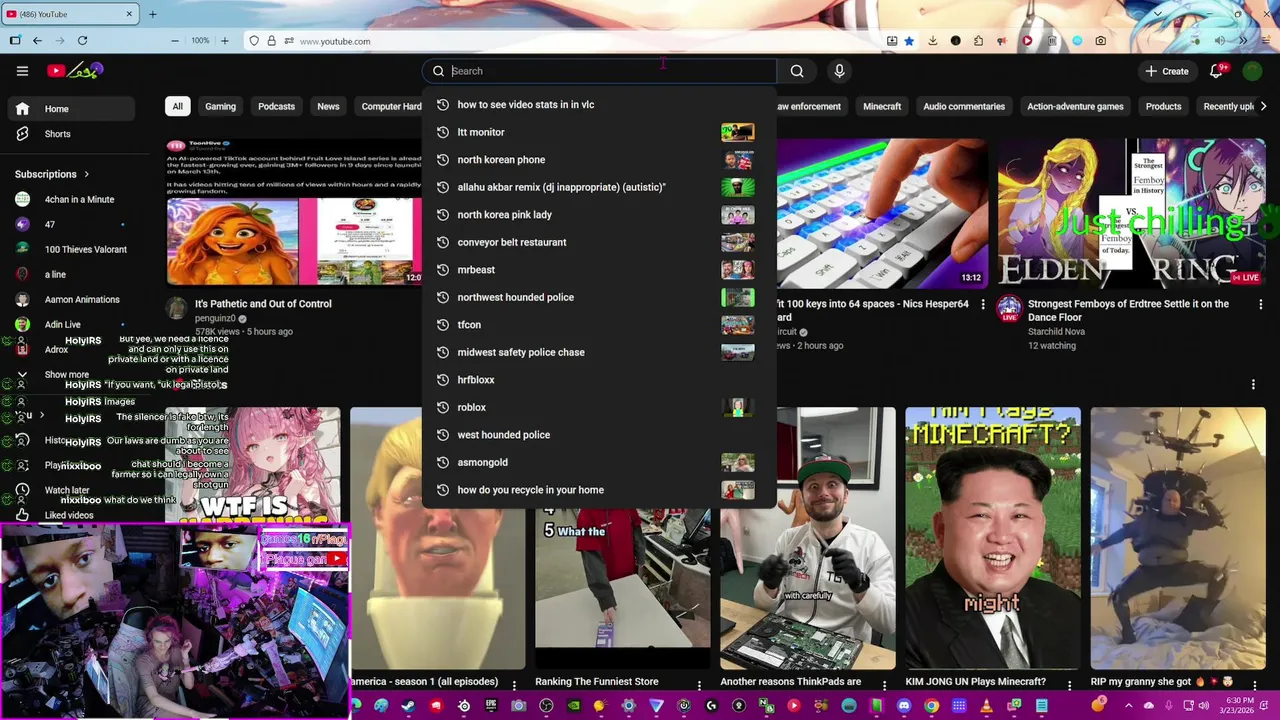This screenshot has height=720, width=1280.
Task: Open Steam from the taskbar
Action: pos(408,706)
